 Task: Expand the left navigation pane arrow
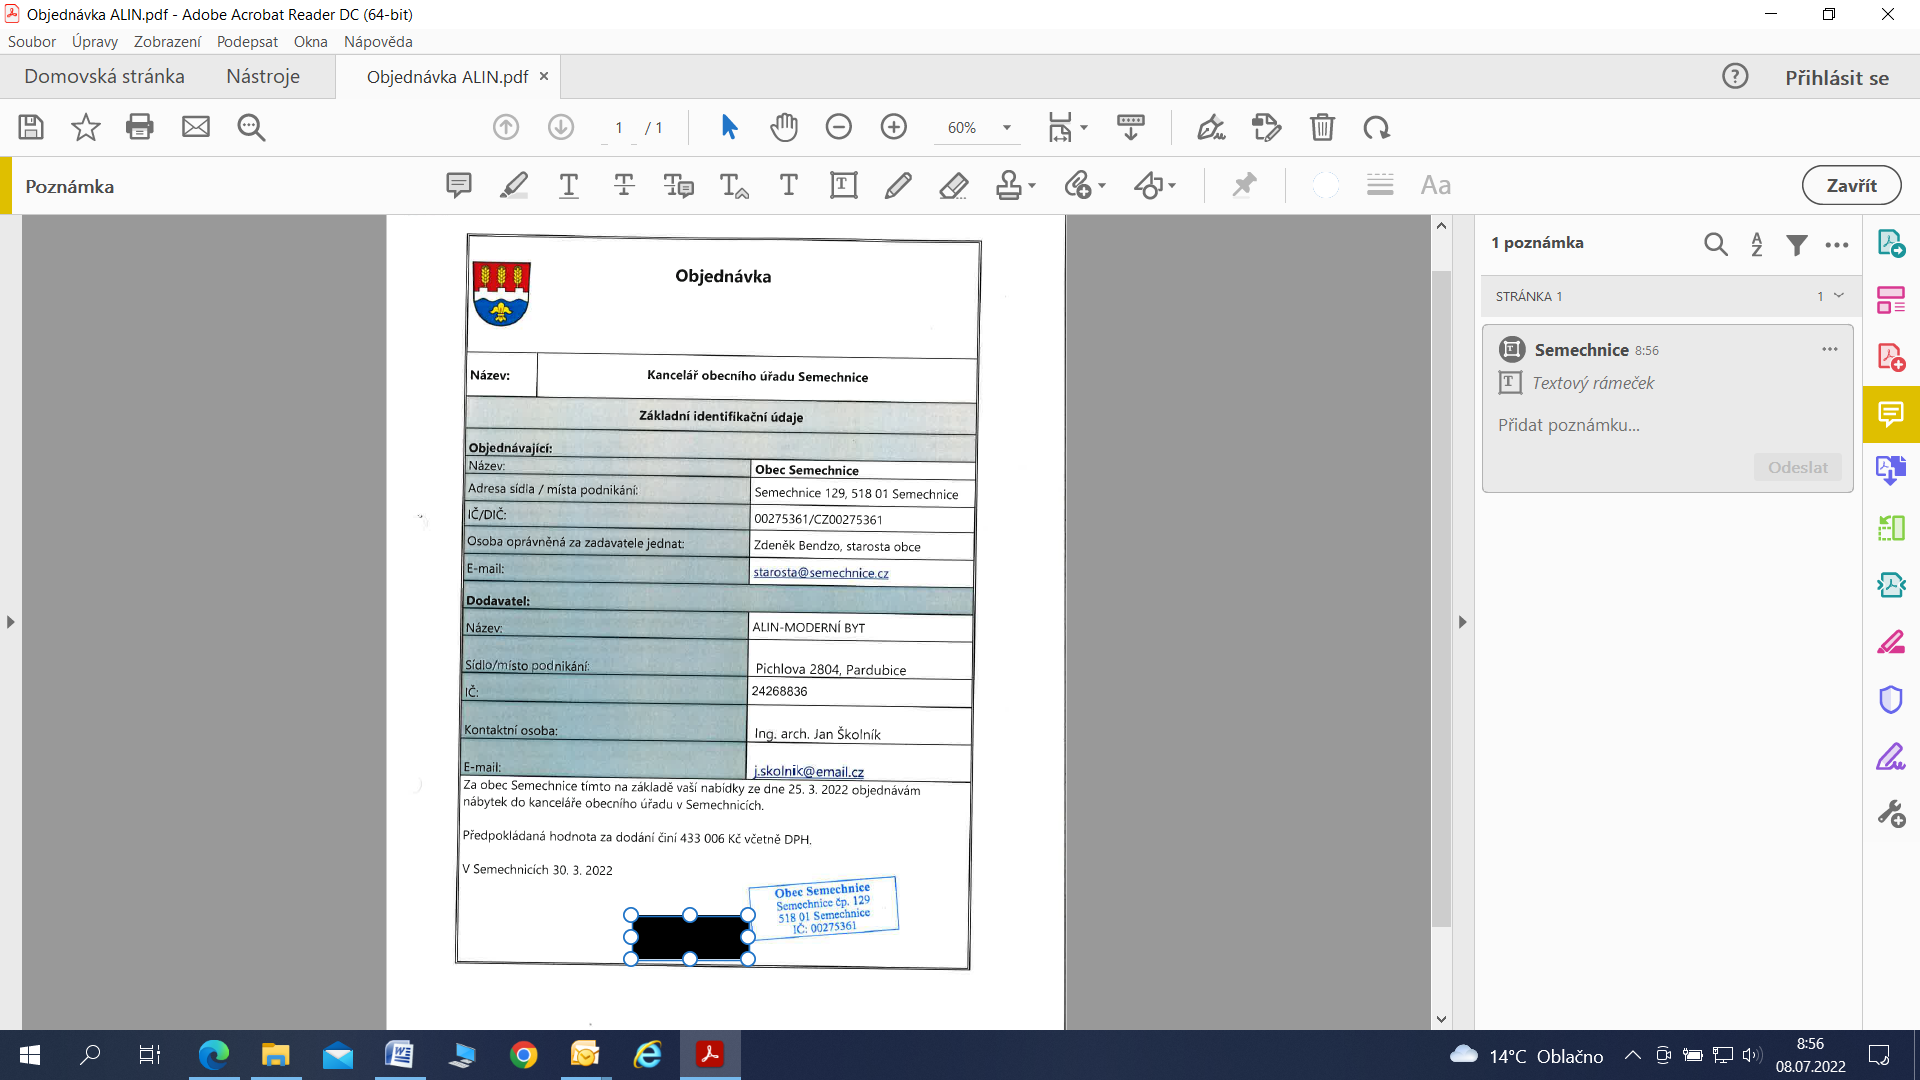(x=11, y=622)
